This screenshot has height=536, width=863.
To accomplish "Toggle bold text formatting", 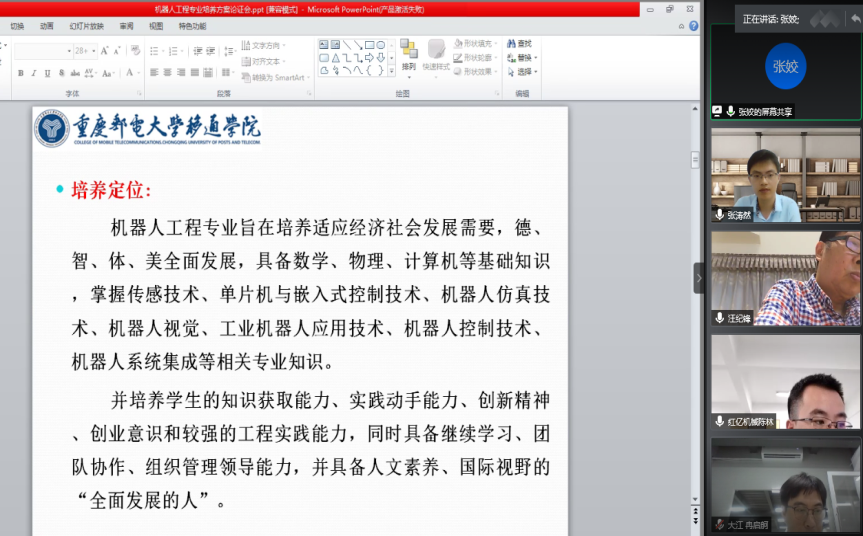I will 20,73.
